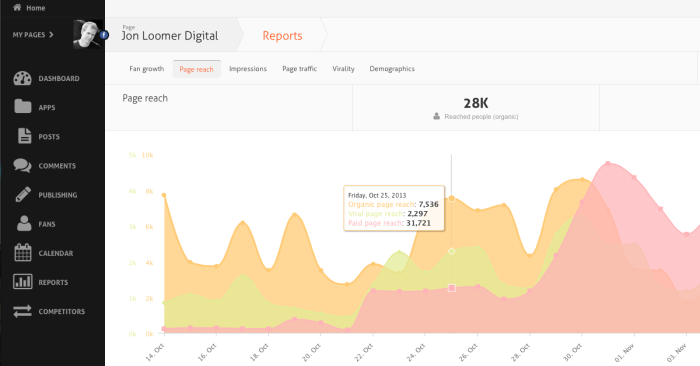This screenshot has width=700, height=366.
Task: Click Competitors text in sidebar
Action: coord(62,312)
